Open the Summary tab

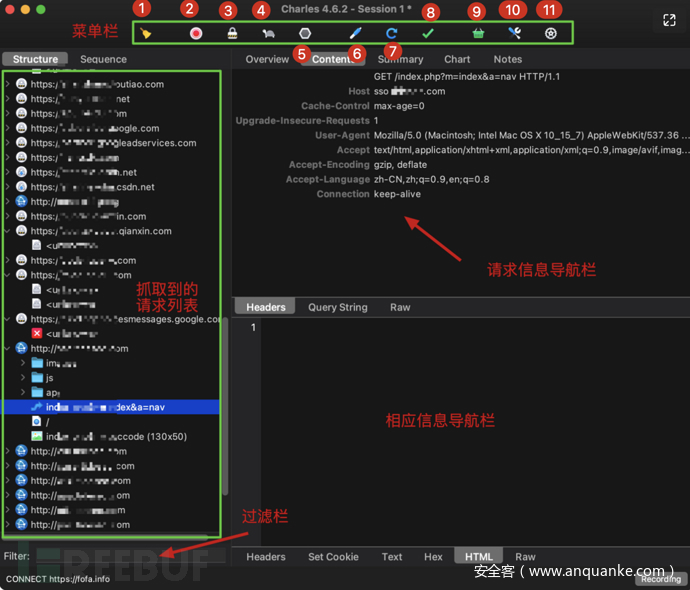(x=400, y=59)
